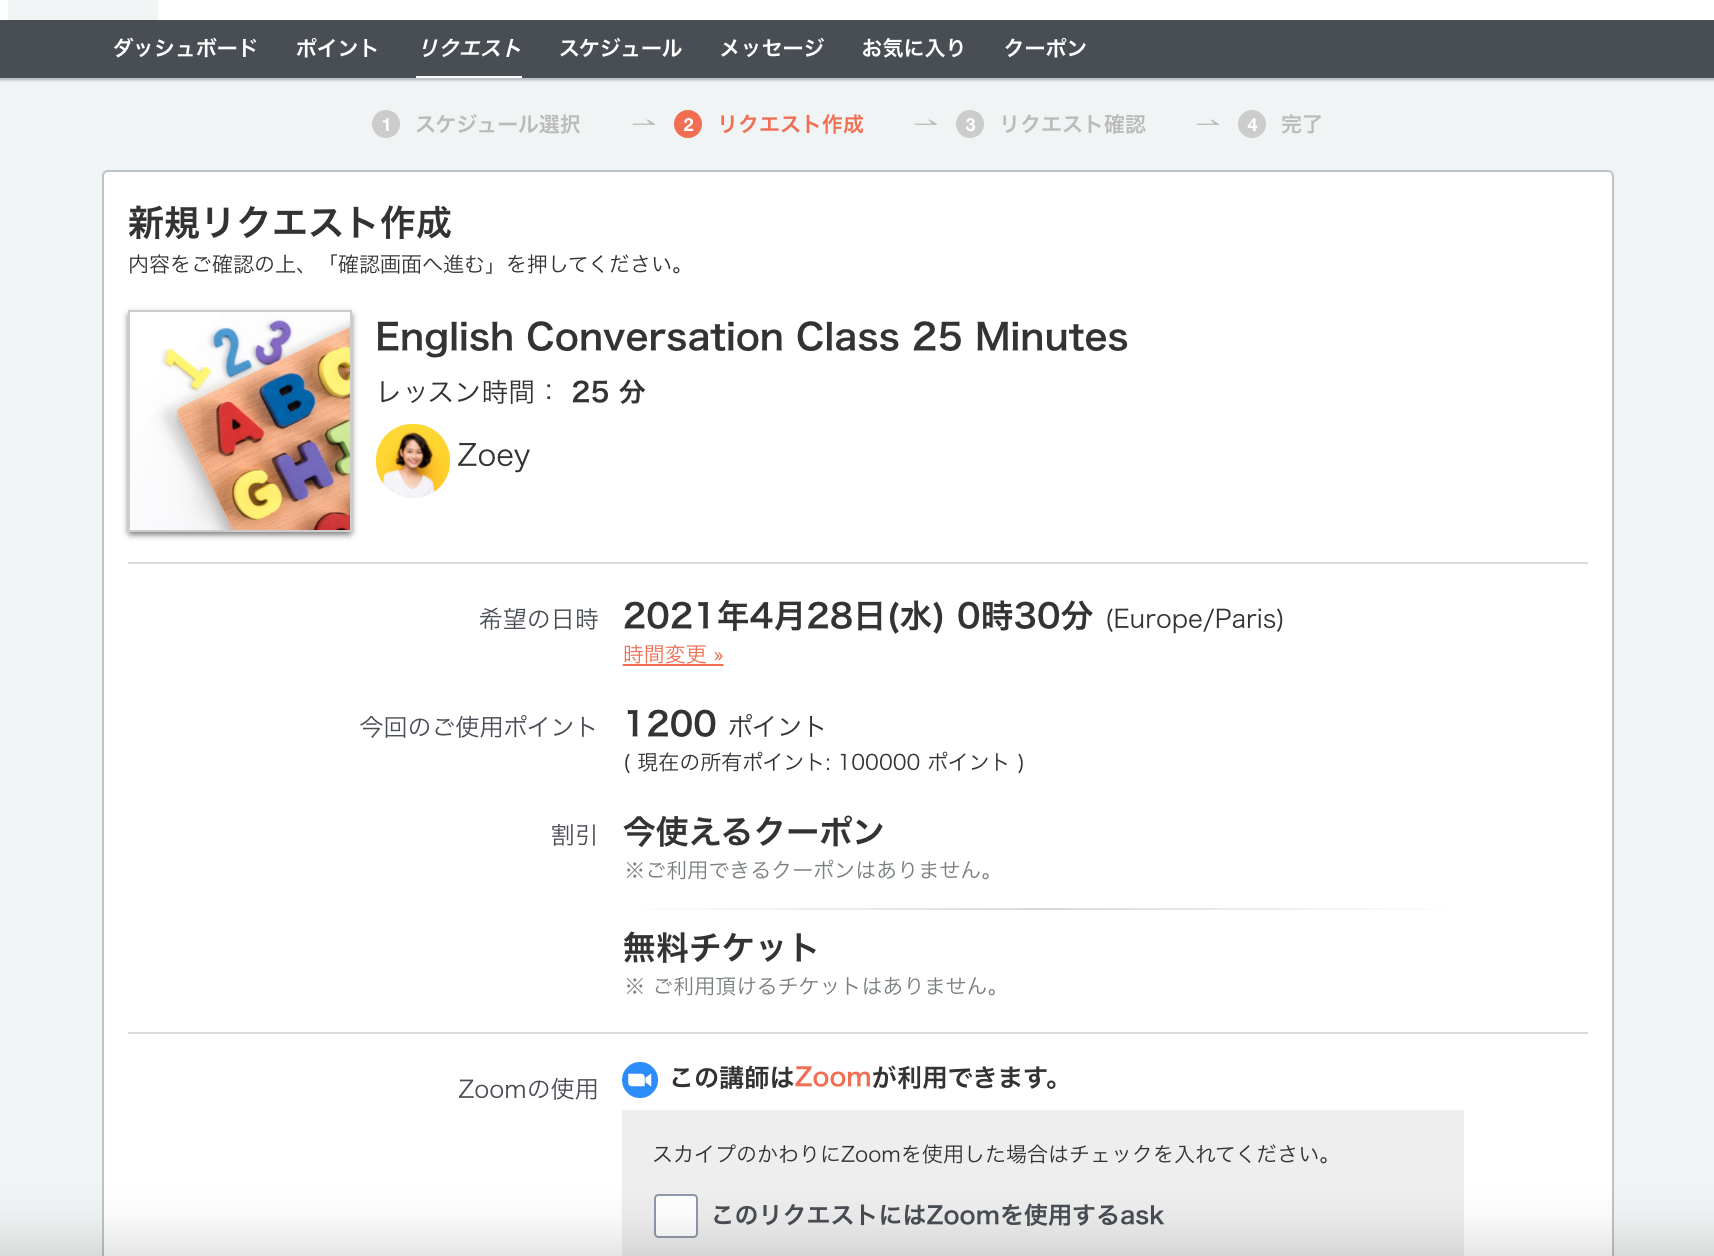Click Zoey's profile avatar
Screen dimensions: 1714x1256
point(412,460)
